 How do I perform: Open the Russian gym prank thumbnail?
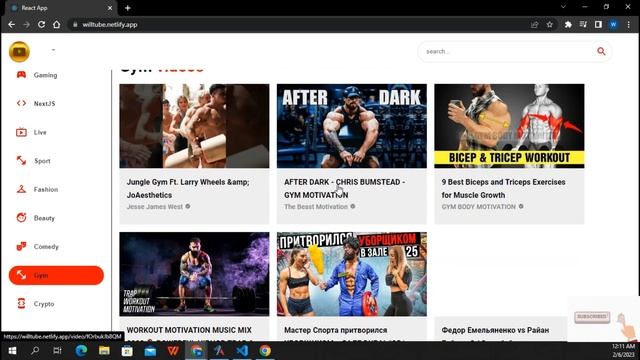tap(352, 274)
